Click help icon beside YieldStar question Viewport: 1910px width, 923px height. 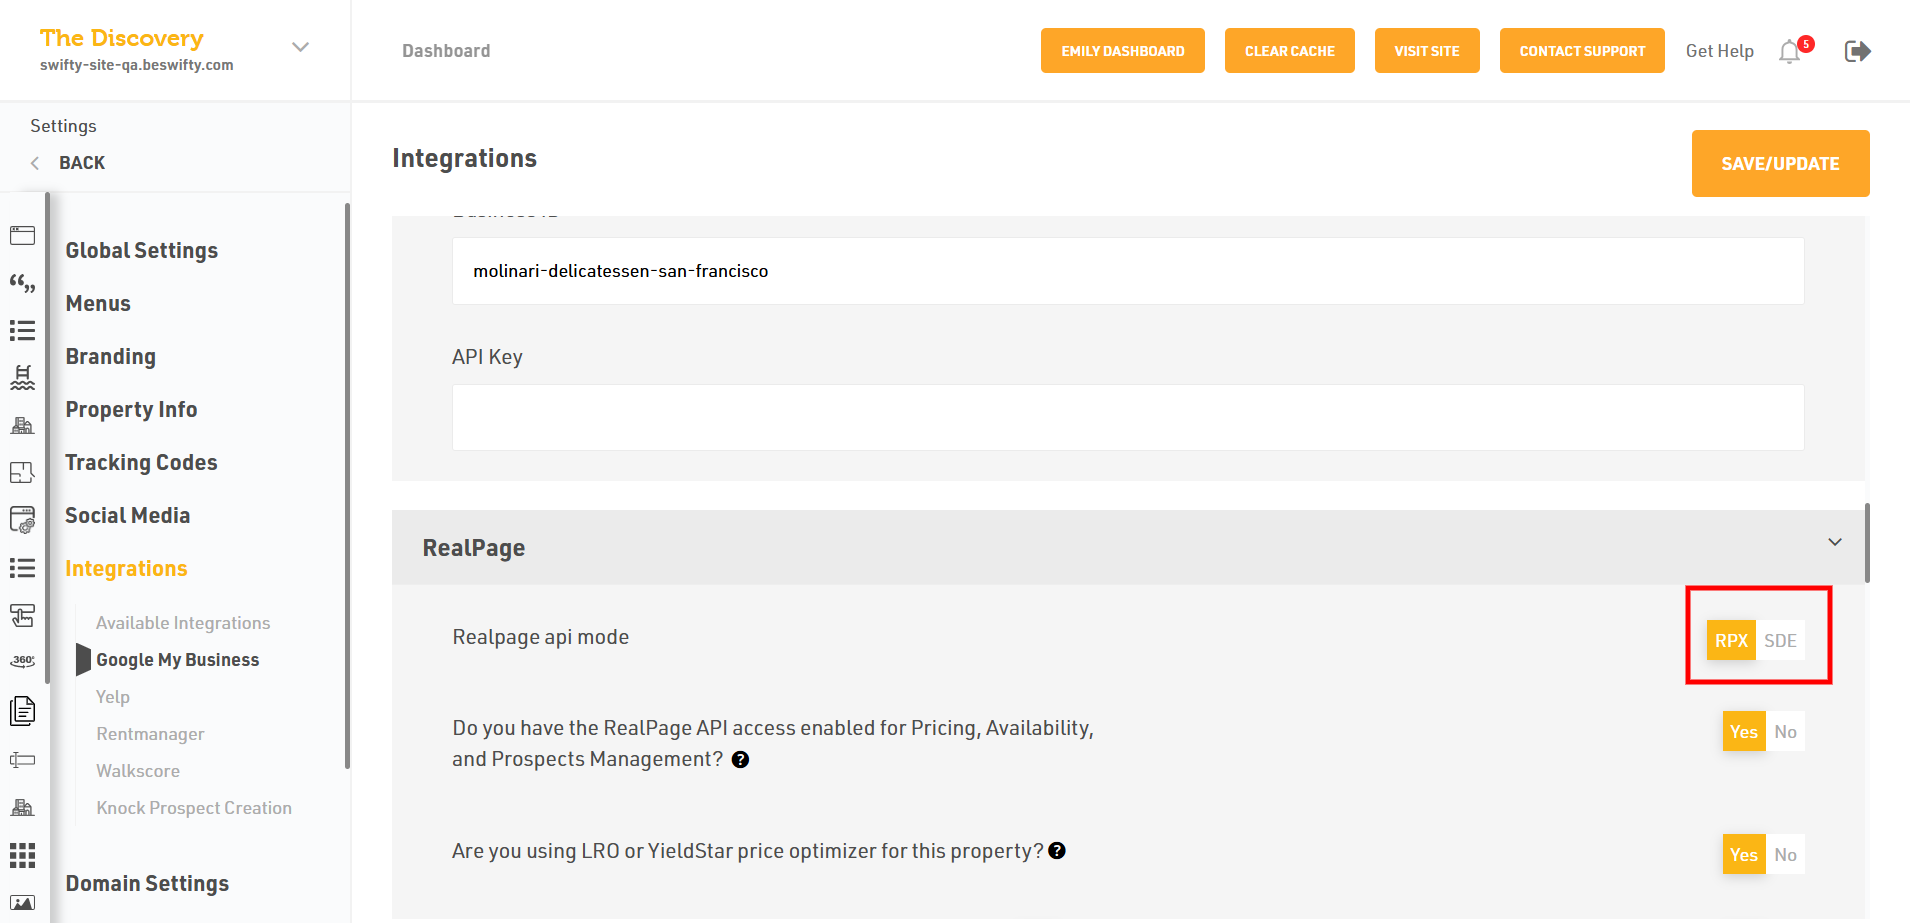[1057, 851]
